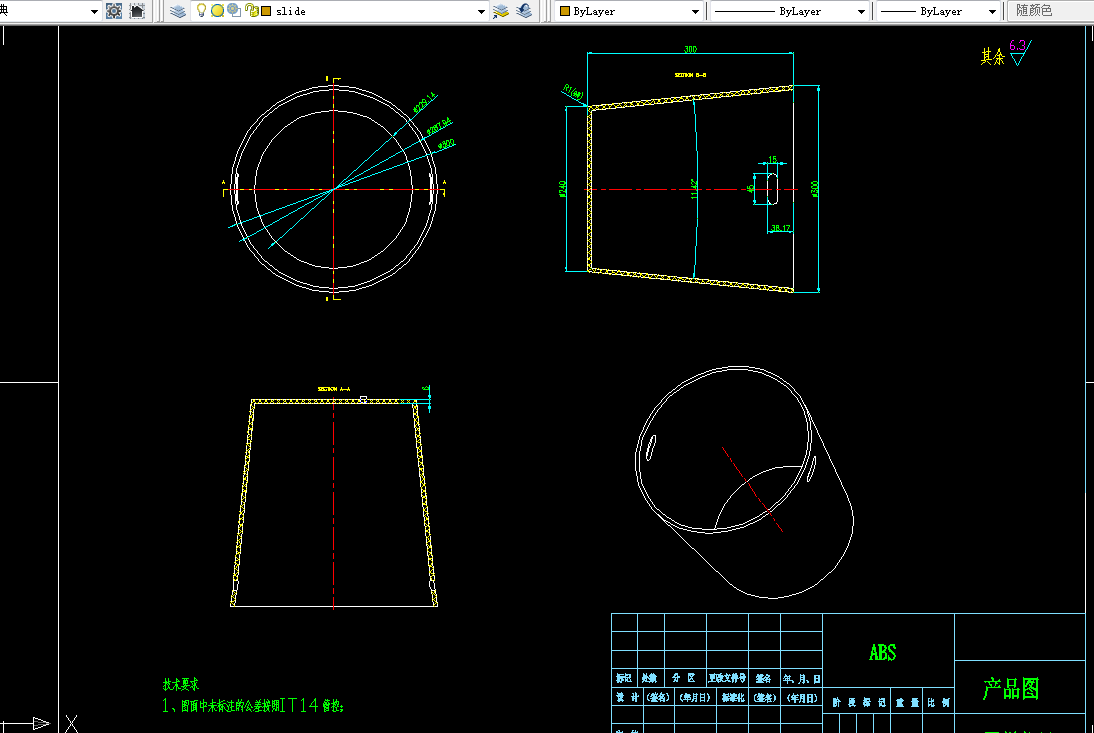Click the Layer Previous icon
Image resolution: width=1094 pixels, height=733 pixels.
point(524,11)
